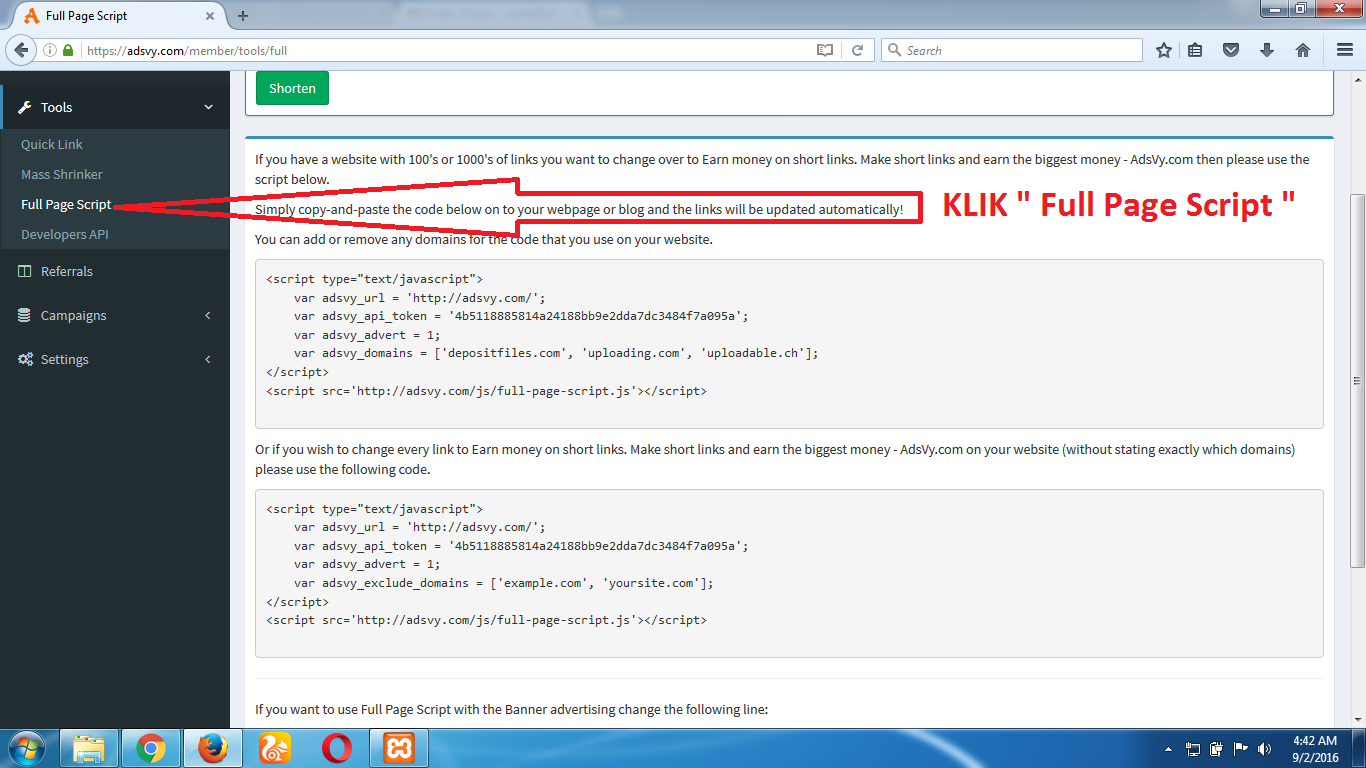
Task: Click the scrollbar down arrow
Action: 1357,719
